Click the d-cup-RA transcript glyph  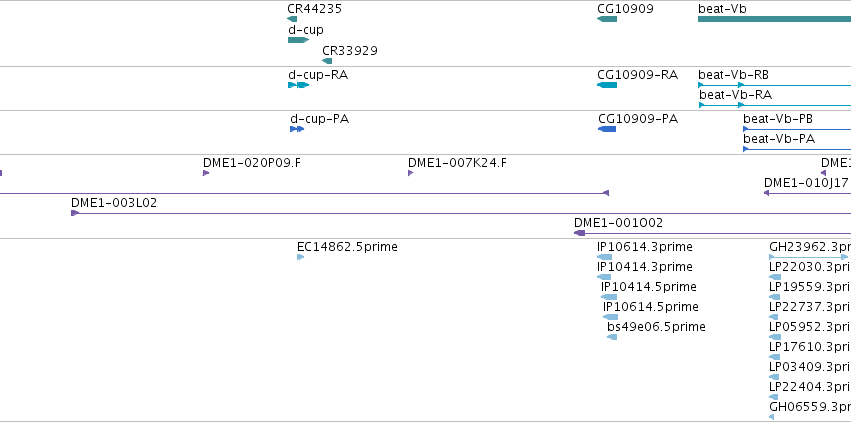299,85
